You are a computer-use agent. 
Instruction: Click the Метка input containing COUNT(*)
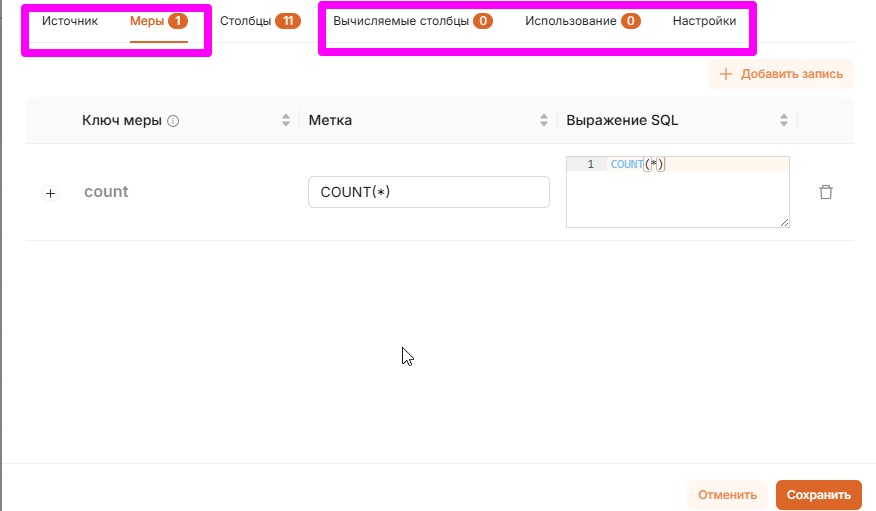[428, 192]
